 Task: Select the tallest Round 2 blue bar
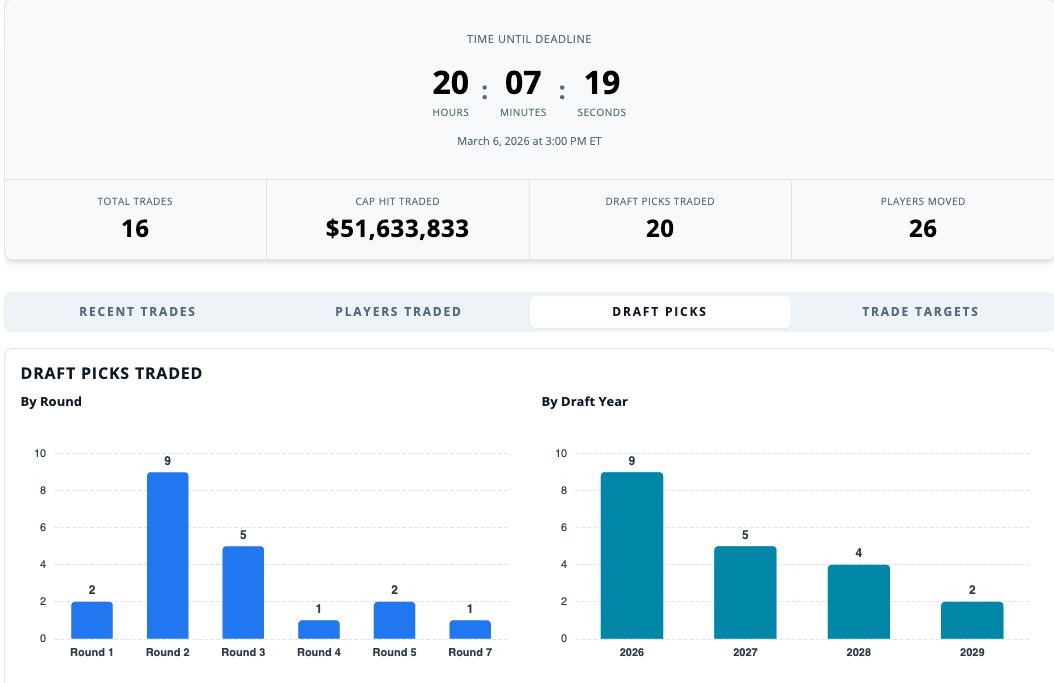[167, 555]
